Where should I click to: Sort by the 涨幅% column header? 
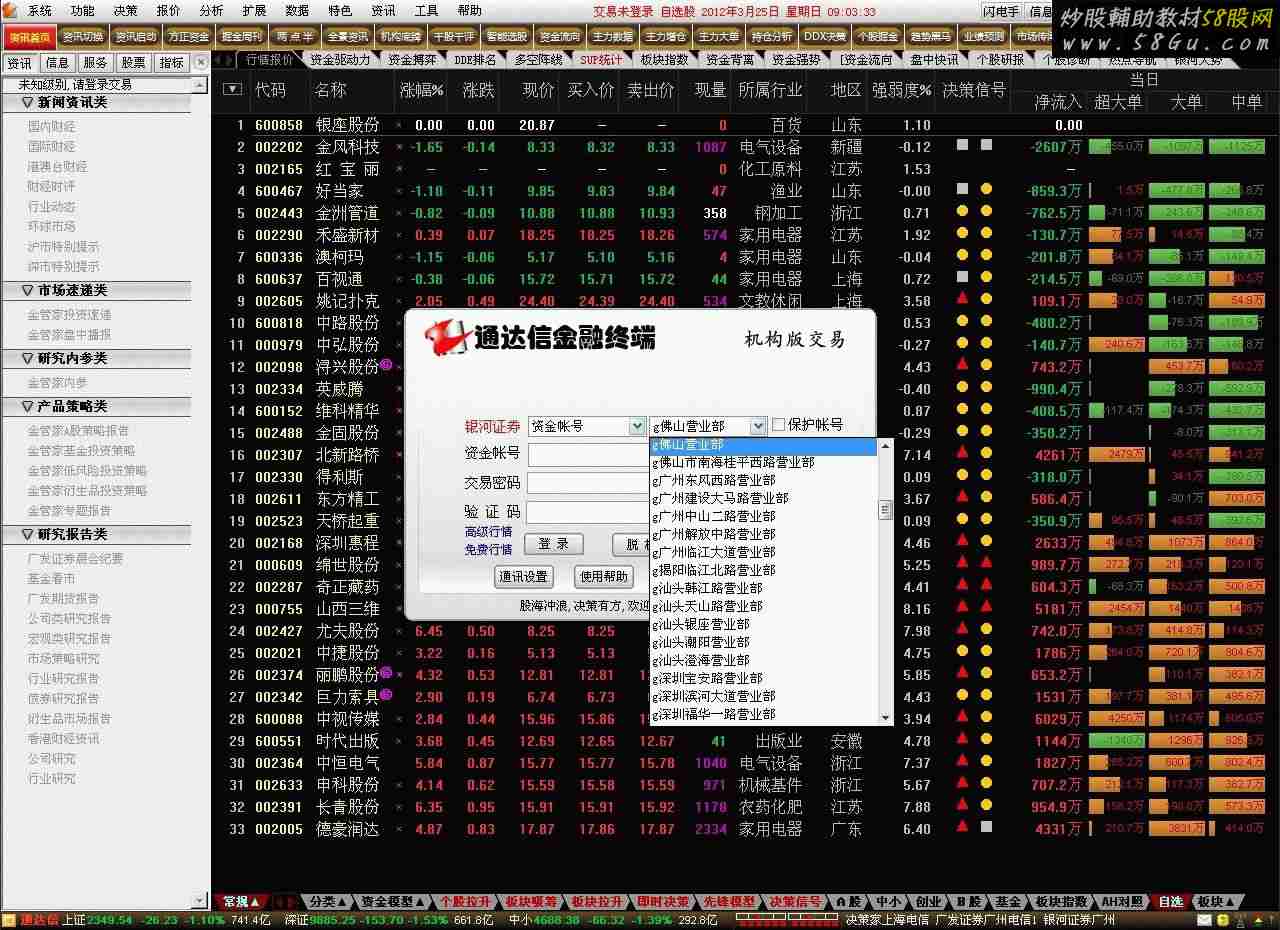421,90
